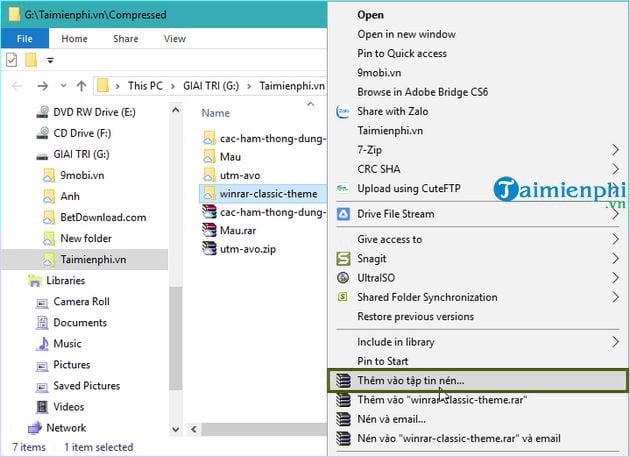Click the Snagit icon in context menu

point(343,258)
